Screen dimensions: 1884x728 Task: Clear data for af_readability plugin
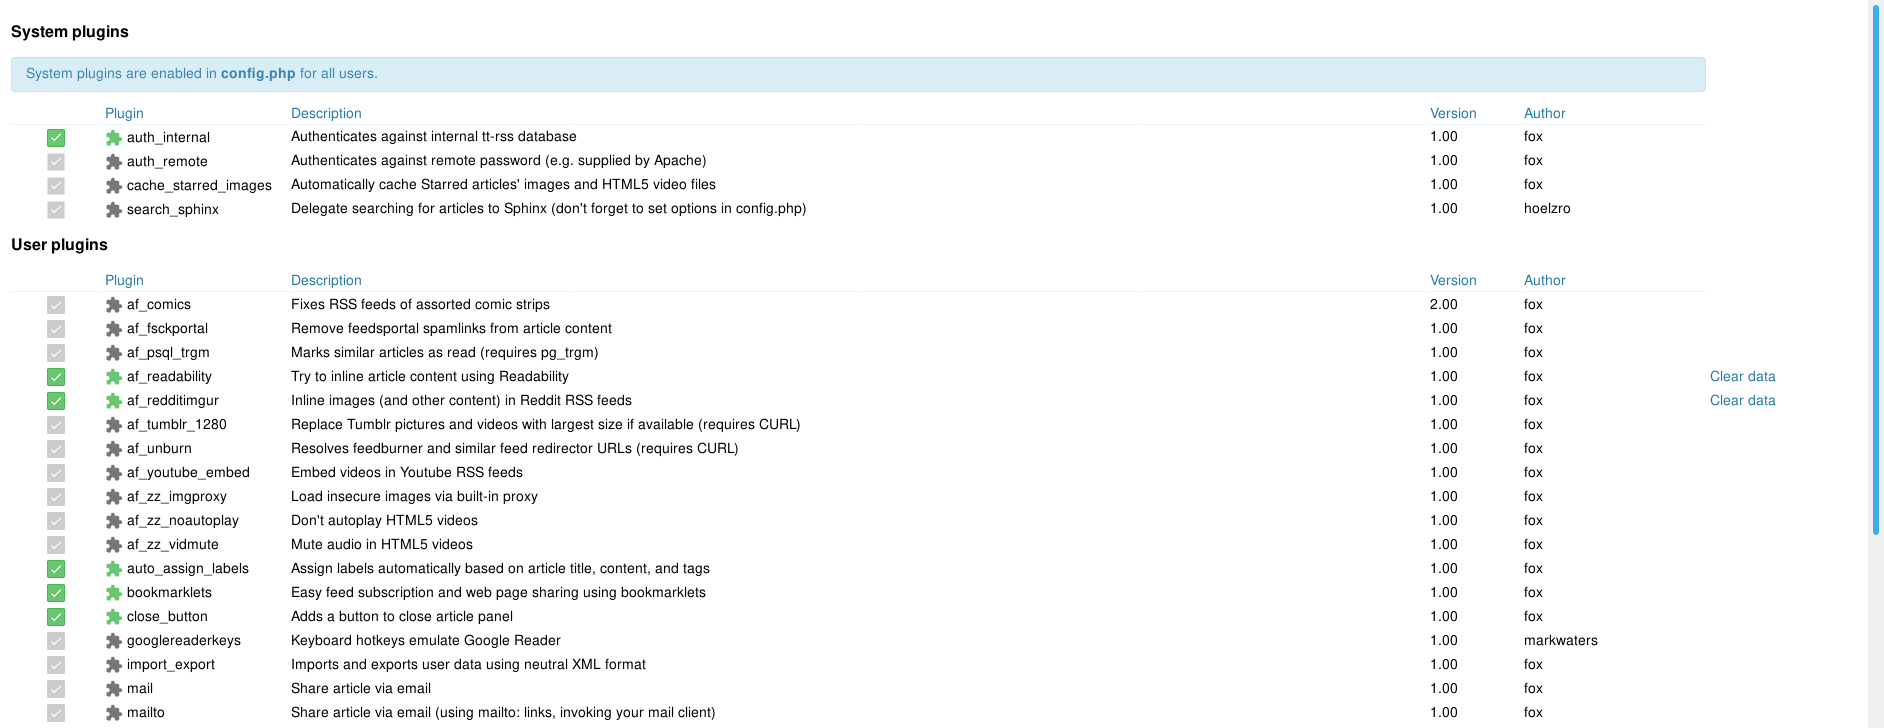click(1742, 377)
